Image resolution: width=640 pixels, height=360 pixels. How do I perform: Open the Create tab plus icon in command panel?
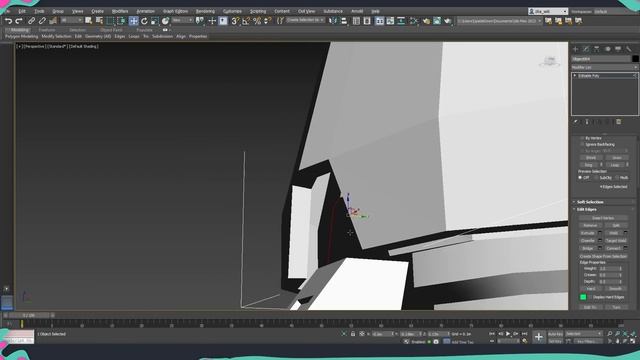point(576,49)
